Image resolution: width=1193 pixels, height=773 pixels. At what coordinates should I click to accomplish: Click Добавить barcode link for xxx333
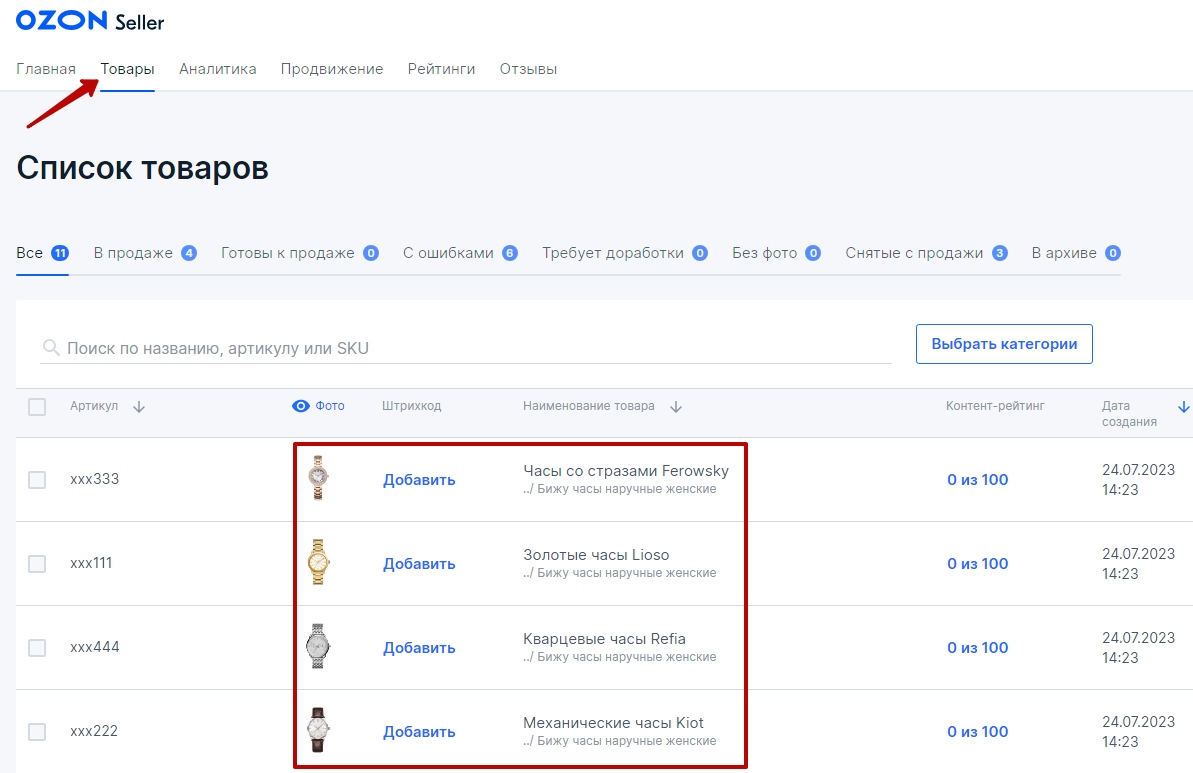tap(419, 480)
